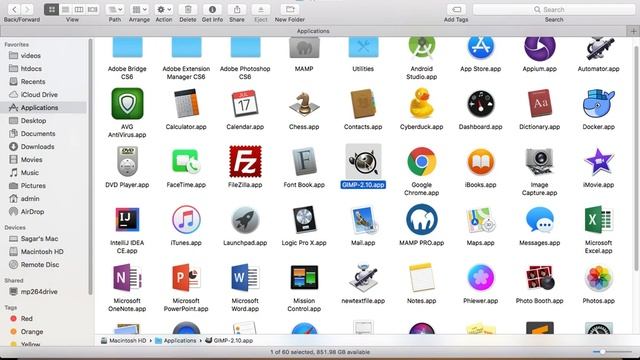
Task: Select the Photos.app icon
Action: (598, 278)
